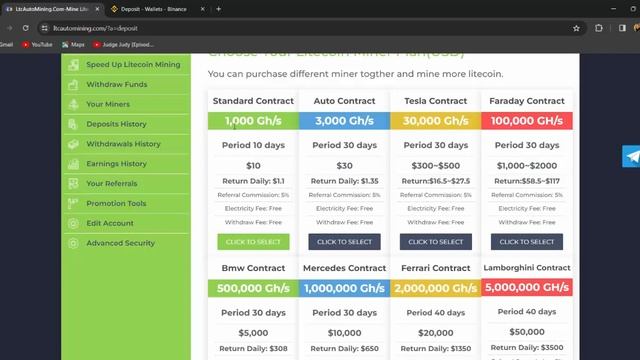Open the browser extensions puzzle icon
This screenshot has width=640, height=360.
click(598, 28)
